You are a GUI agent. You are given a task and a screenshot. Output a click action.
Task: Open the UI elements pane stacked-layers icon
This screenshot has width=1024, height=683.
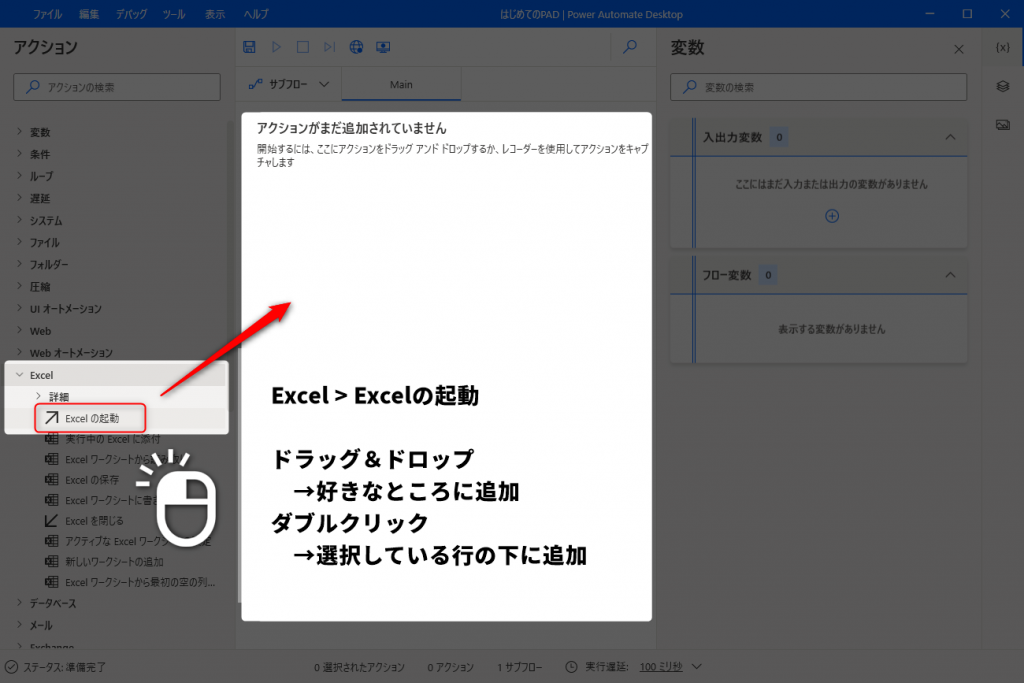[x=1003, y=86]
